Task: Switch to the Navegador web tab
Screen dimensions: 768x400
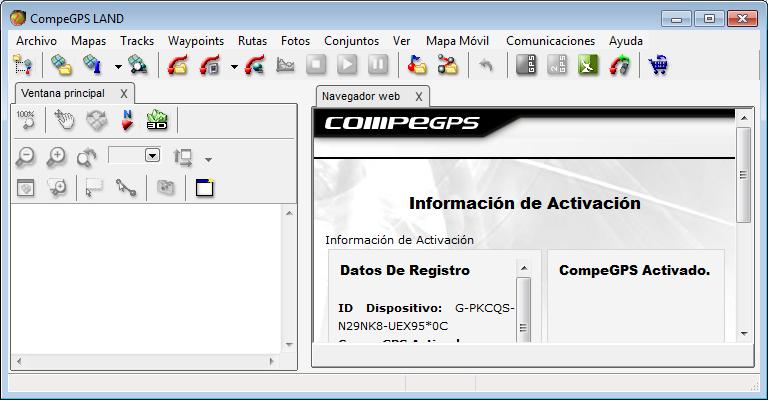Action: click(360, 96)
